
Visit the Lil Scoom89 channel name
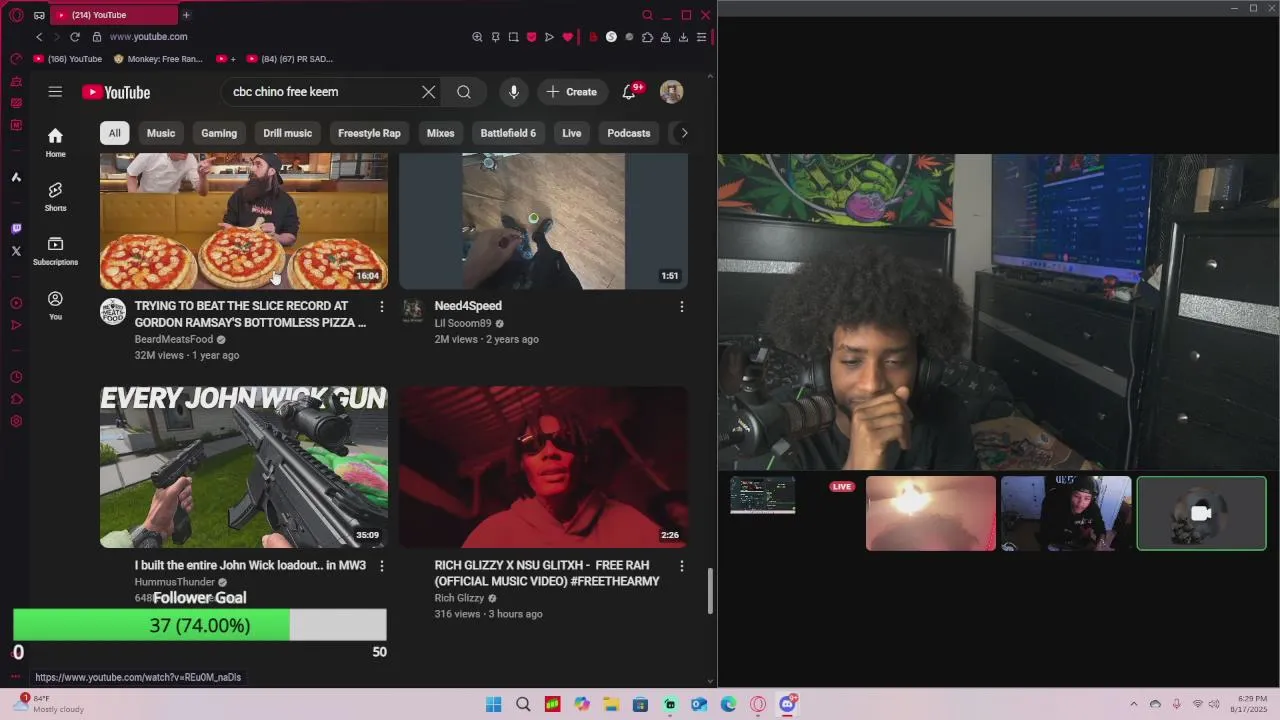point(463,323)
